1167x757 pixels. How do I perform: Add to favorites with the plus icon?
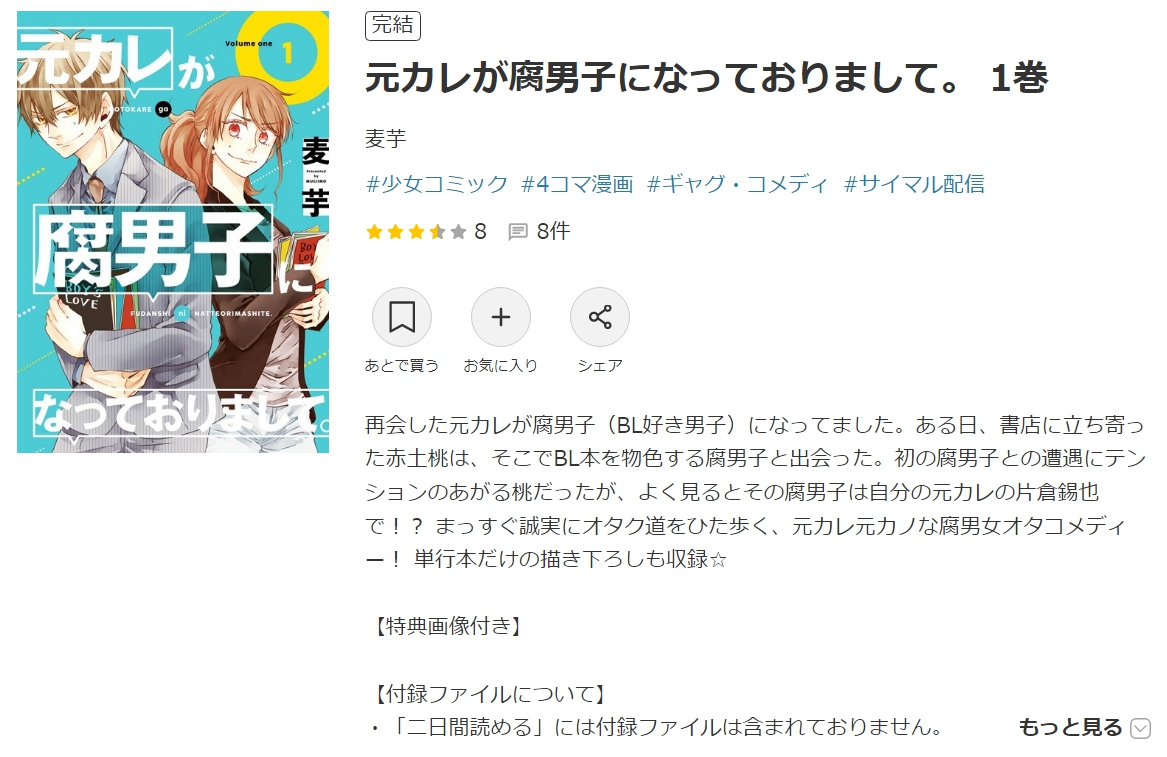pyautogui.click(x=501, y=317)
